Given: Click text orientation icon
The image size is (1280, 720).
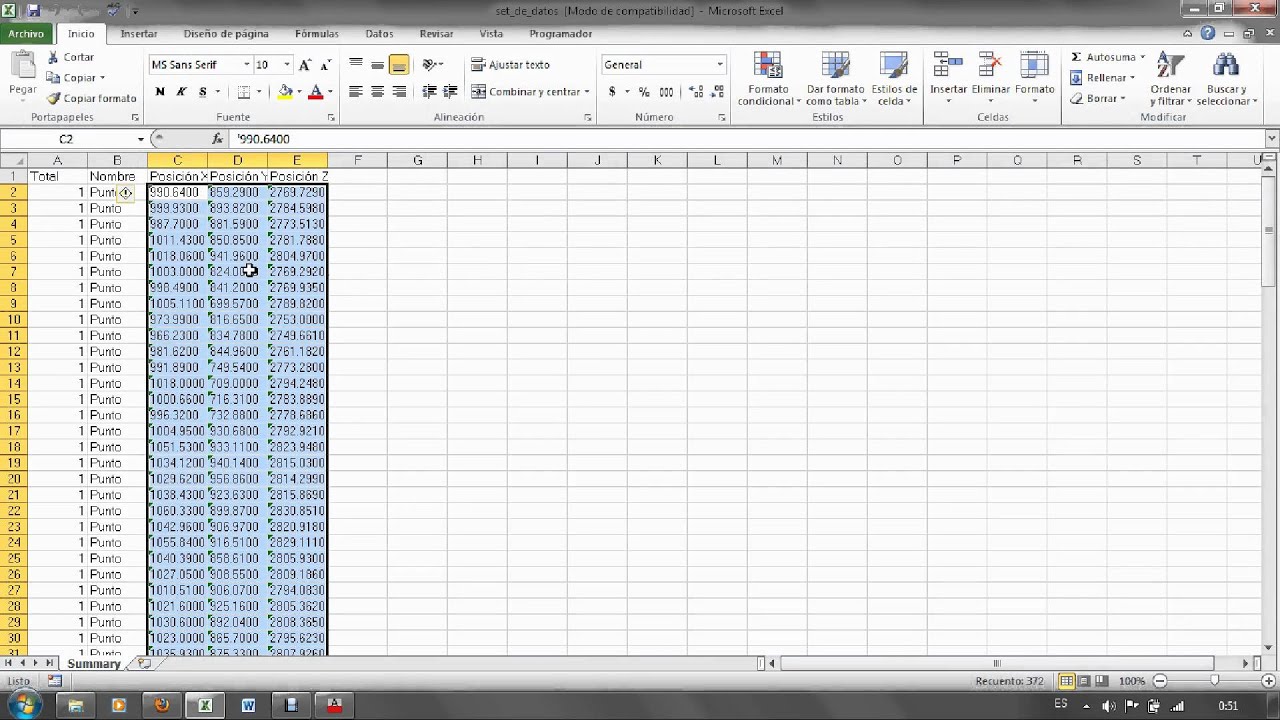Looking at the screenshot, I should [x=430, y=65].
